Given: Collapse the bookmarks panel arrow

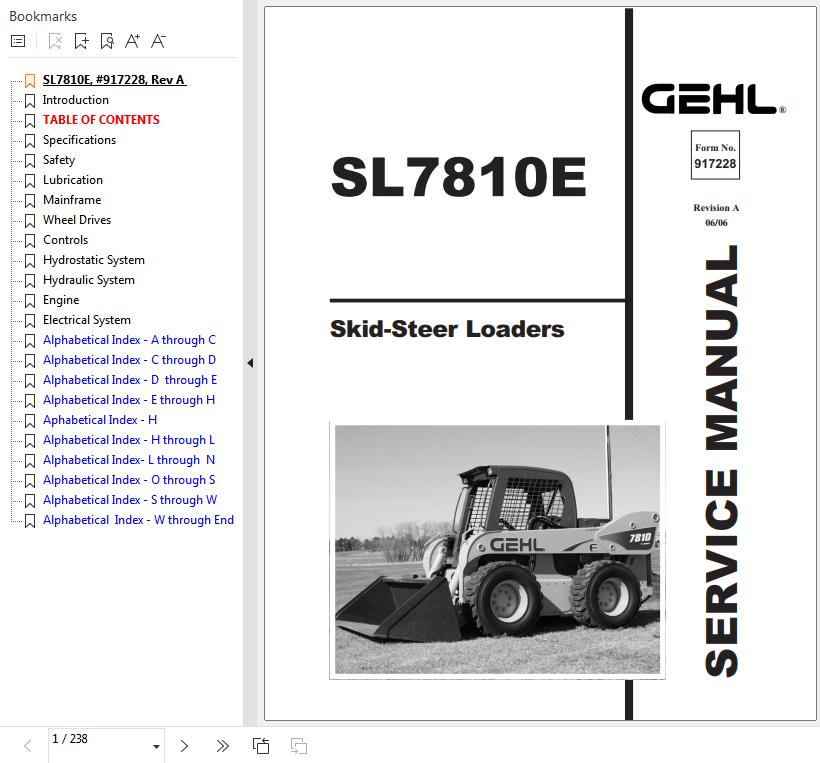Looking at the screenshot, I should point(250,362).
